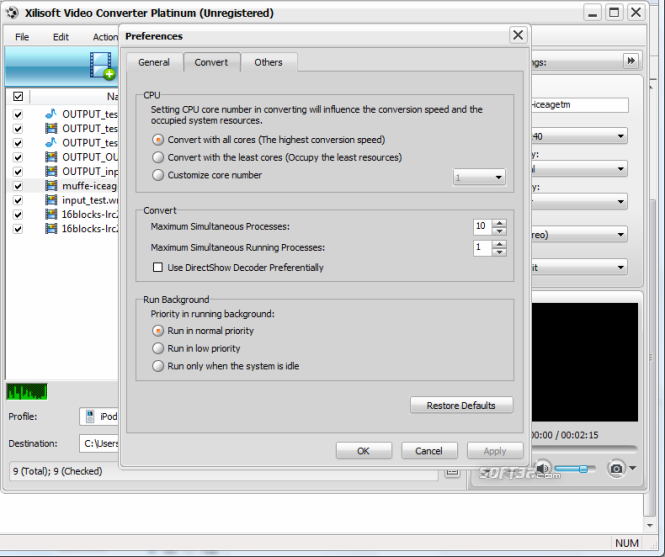Screen dimensions: 665x557
Task: Click the Restore Defaults button
Action: coord(461,405)
